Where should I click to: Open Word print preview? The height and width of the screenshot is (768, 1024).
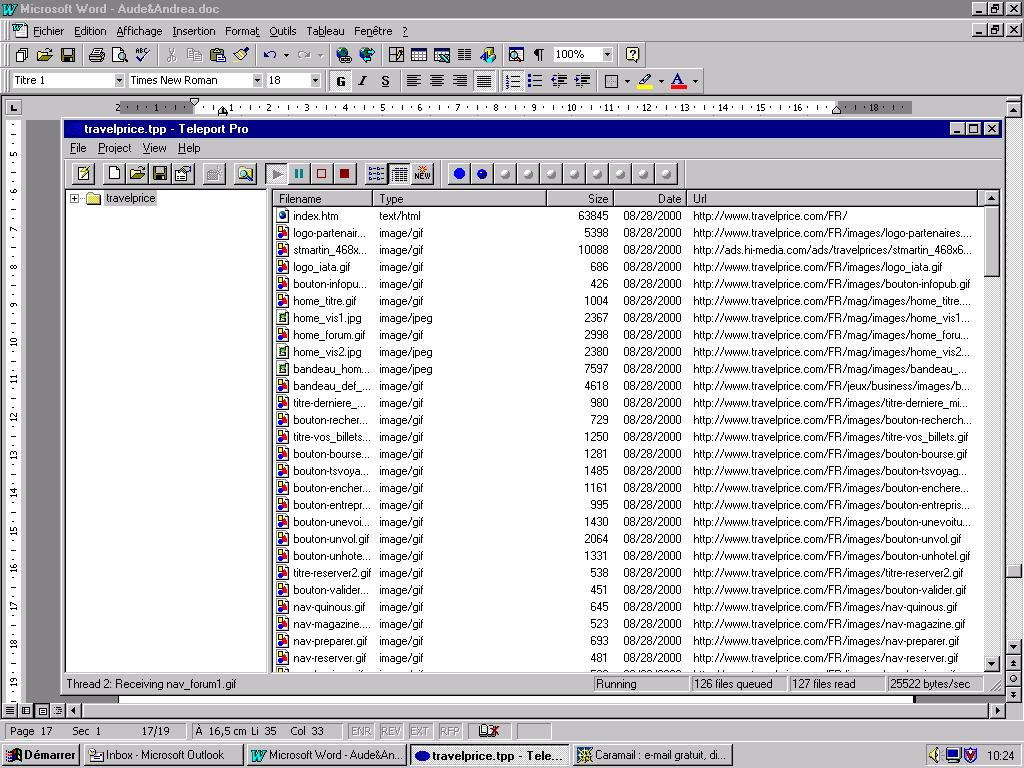(x=120, y=55)
